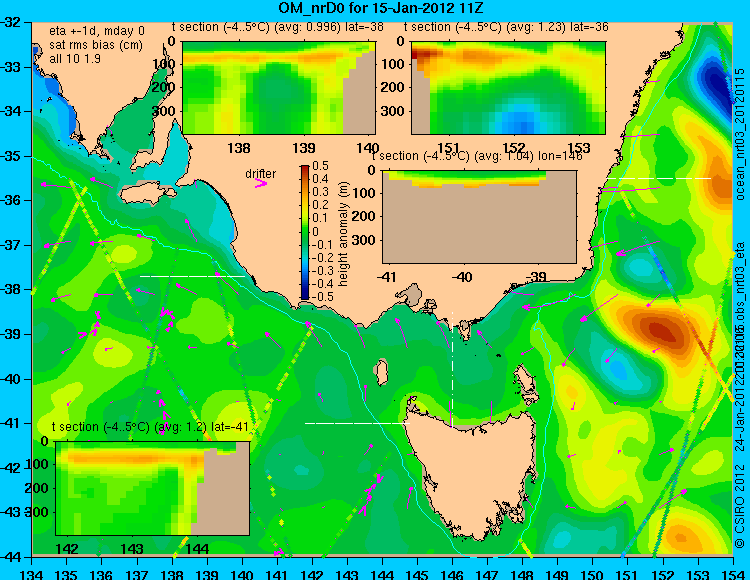The width and height of the screenshot is (750, 580).
Task: Click the '-32' latitude axis label
Action: pos(12,22)
